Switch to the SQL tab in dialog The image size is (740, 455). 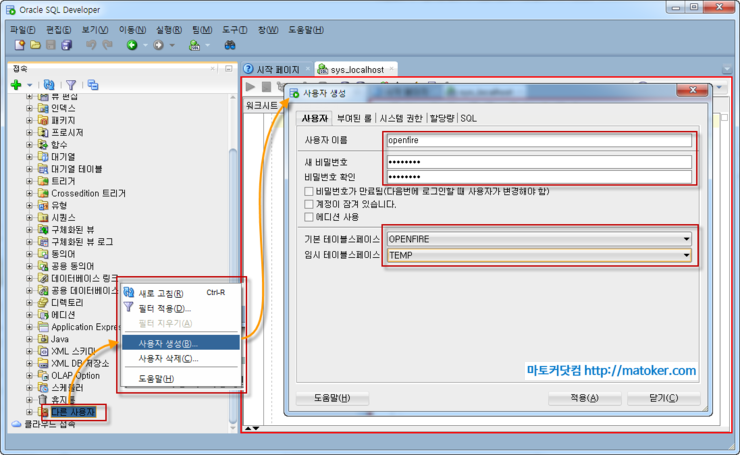coord(468,118)
